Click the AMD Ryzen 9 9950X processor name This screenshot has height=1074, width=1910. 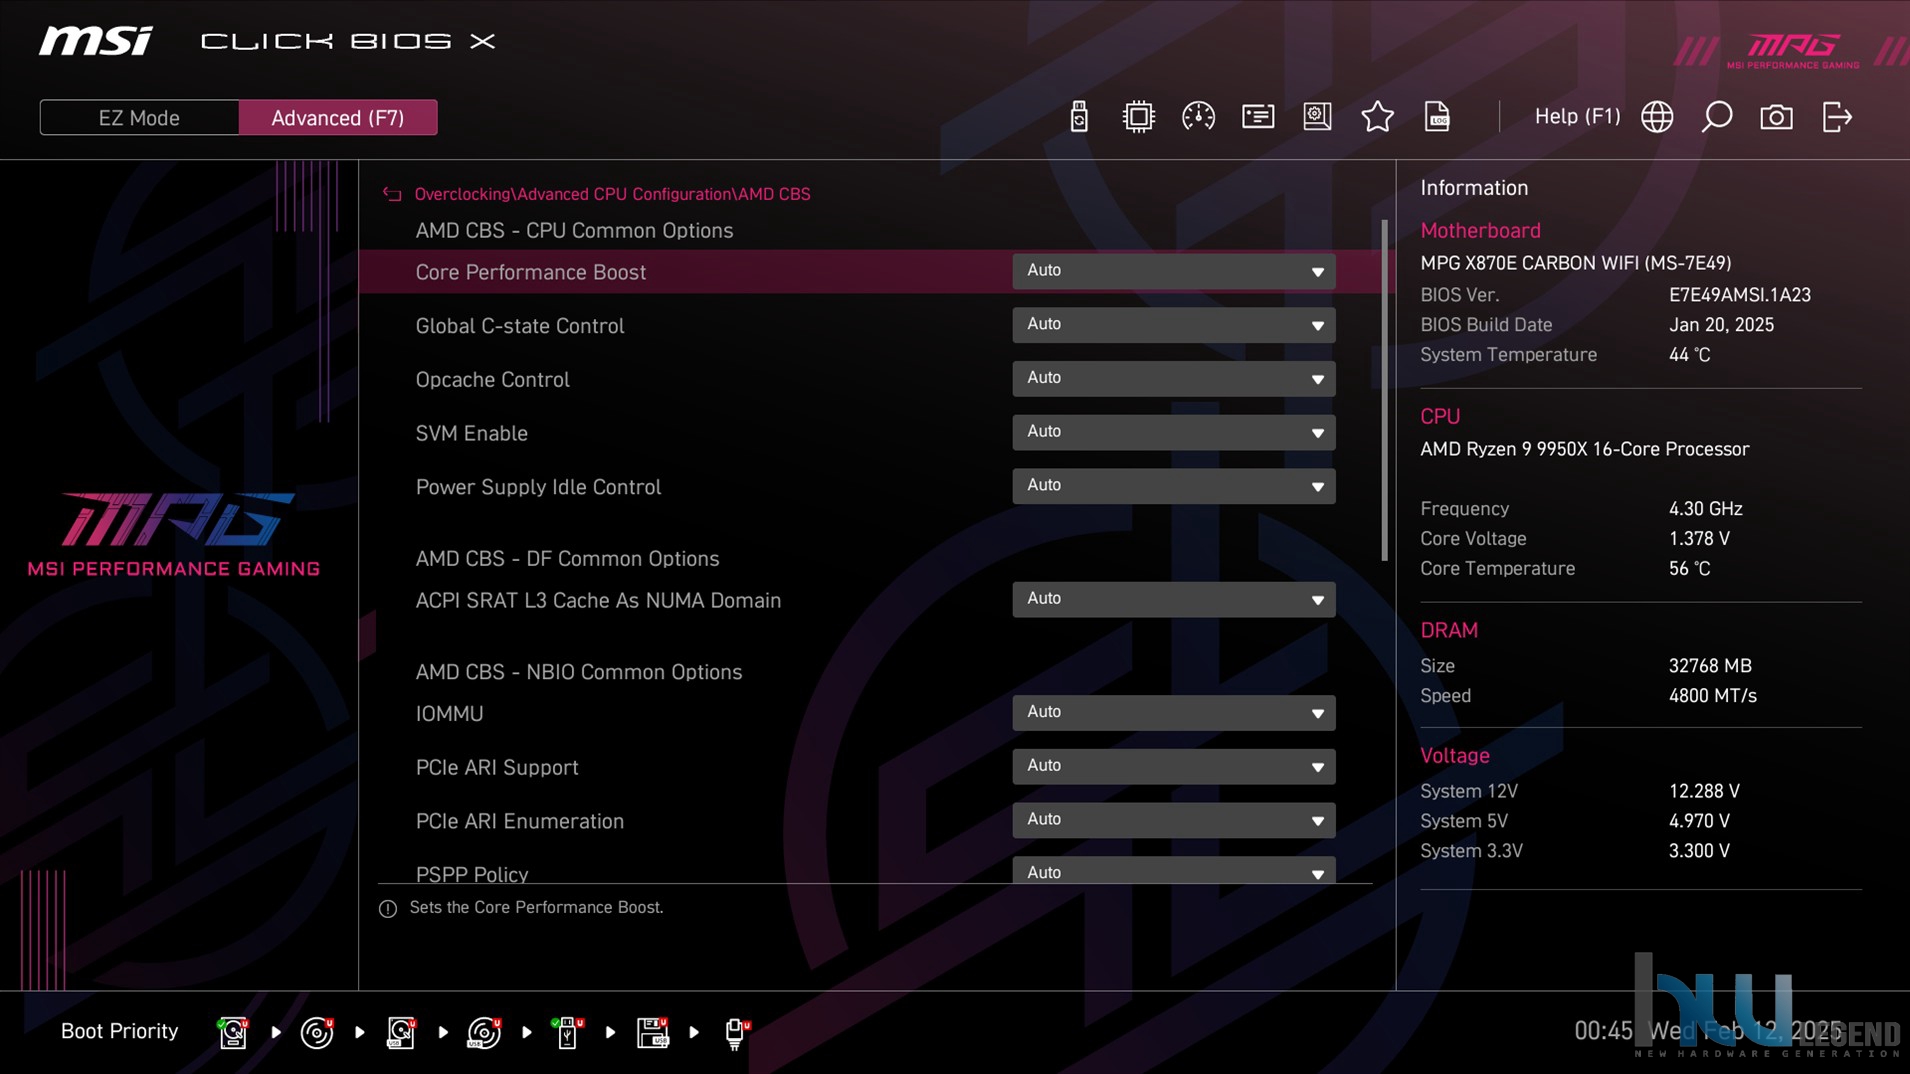tap(1584, 449)
